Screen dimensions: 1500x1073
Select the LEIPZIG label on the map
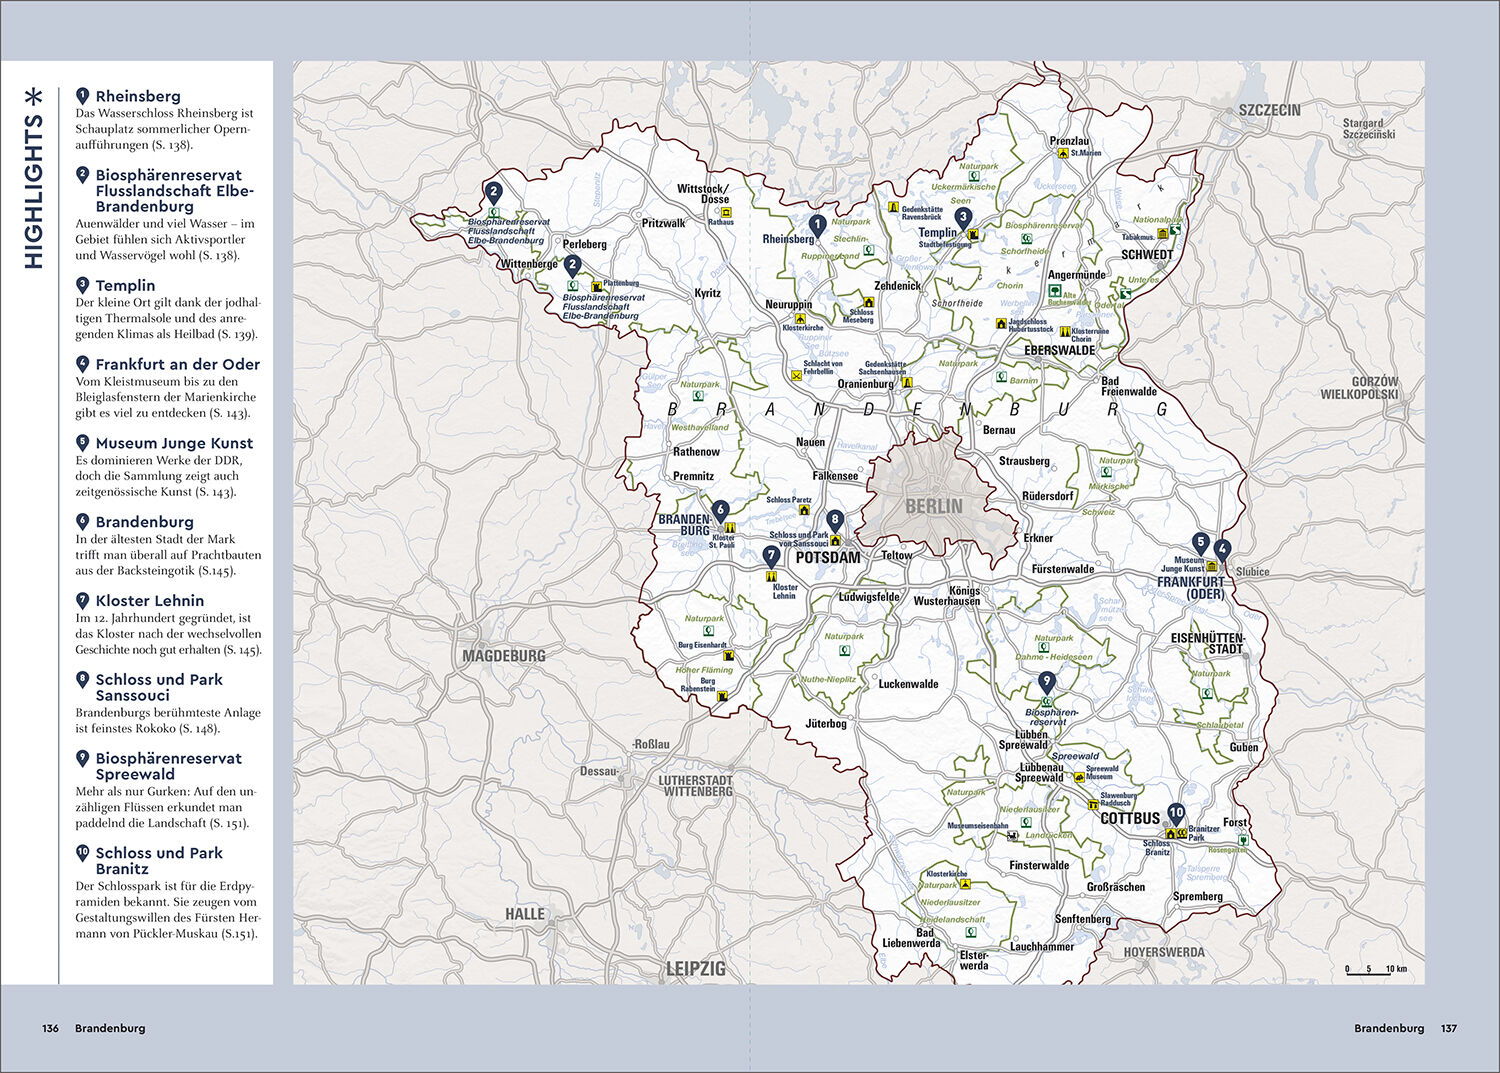(696, 968)
